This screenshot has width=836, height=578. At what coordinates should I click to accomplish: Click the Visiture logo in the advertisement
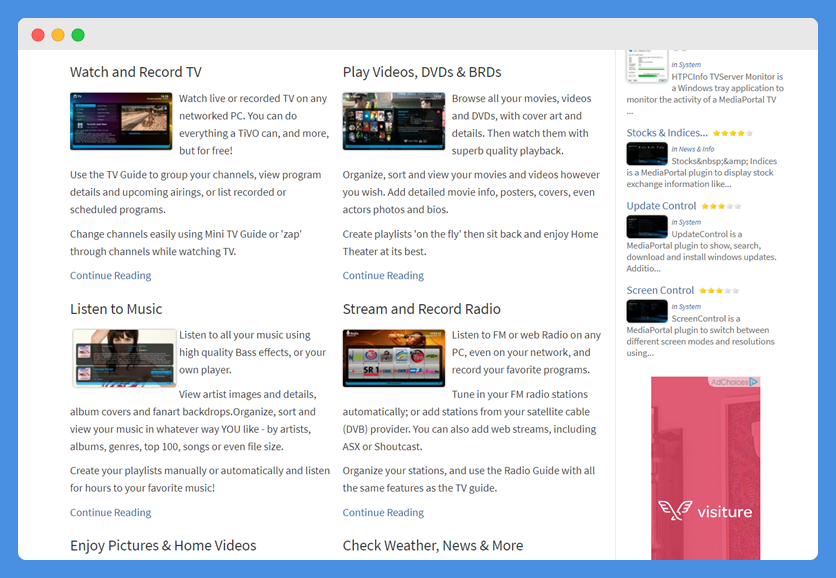point(705,512)
